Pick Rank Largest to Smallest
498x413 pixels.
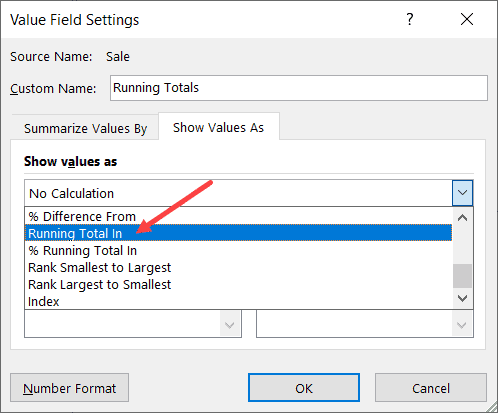tap(238, 284)
